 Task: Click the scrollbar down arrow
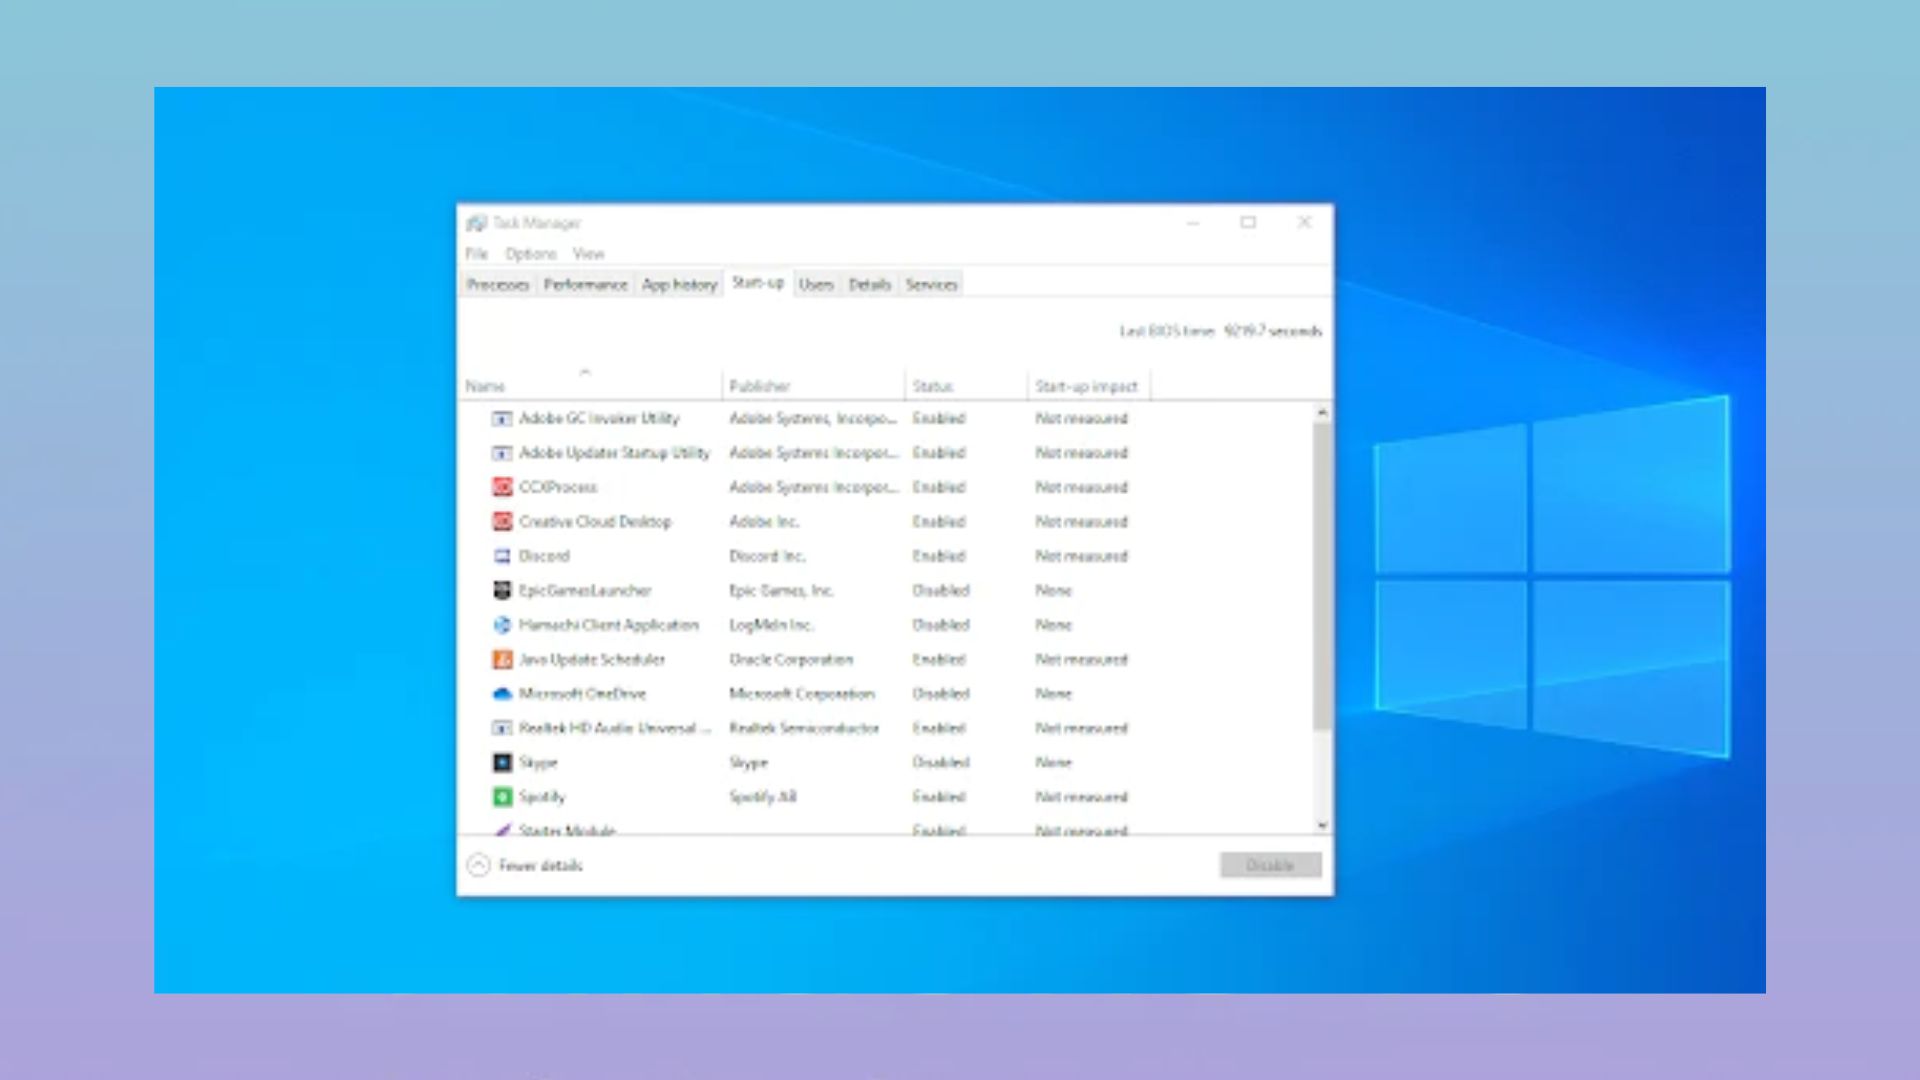point(1322,826)
